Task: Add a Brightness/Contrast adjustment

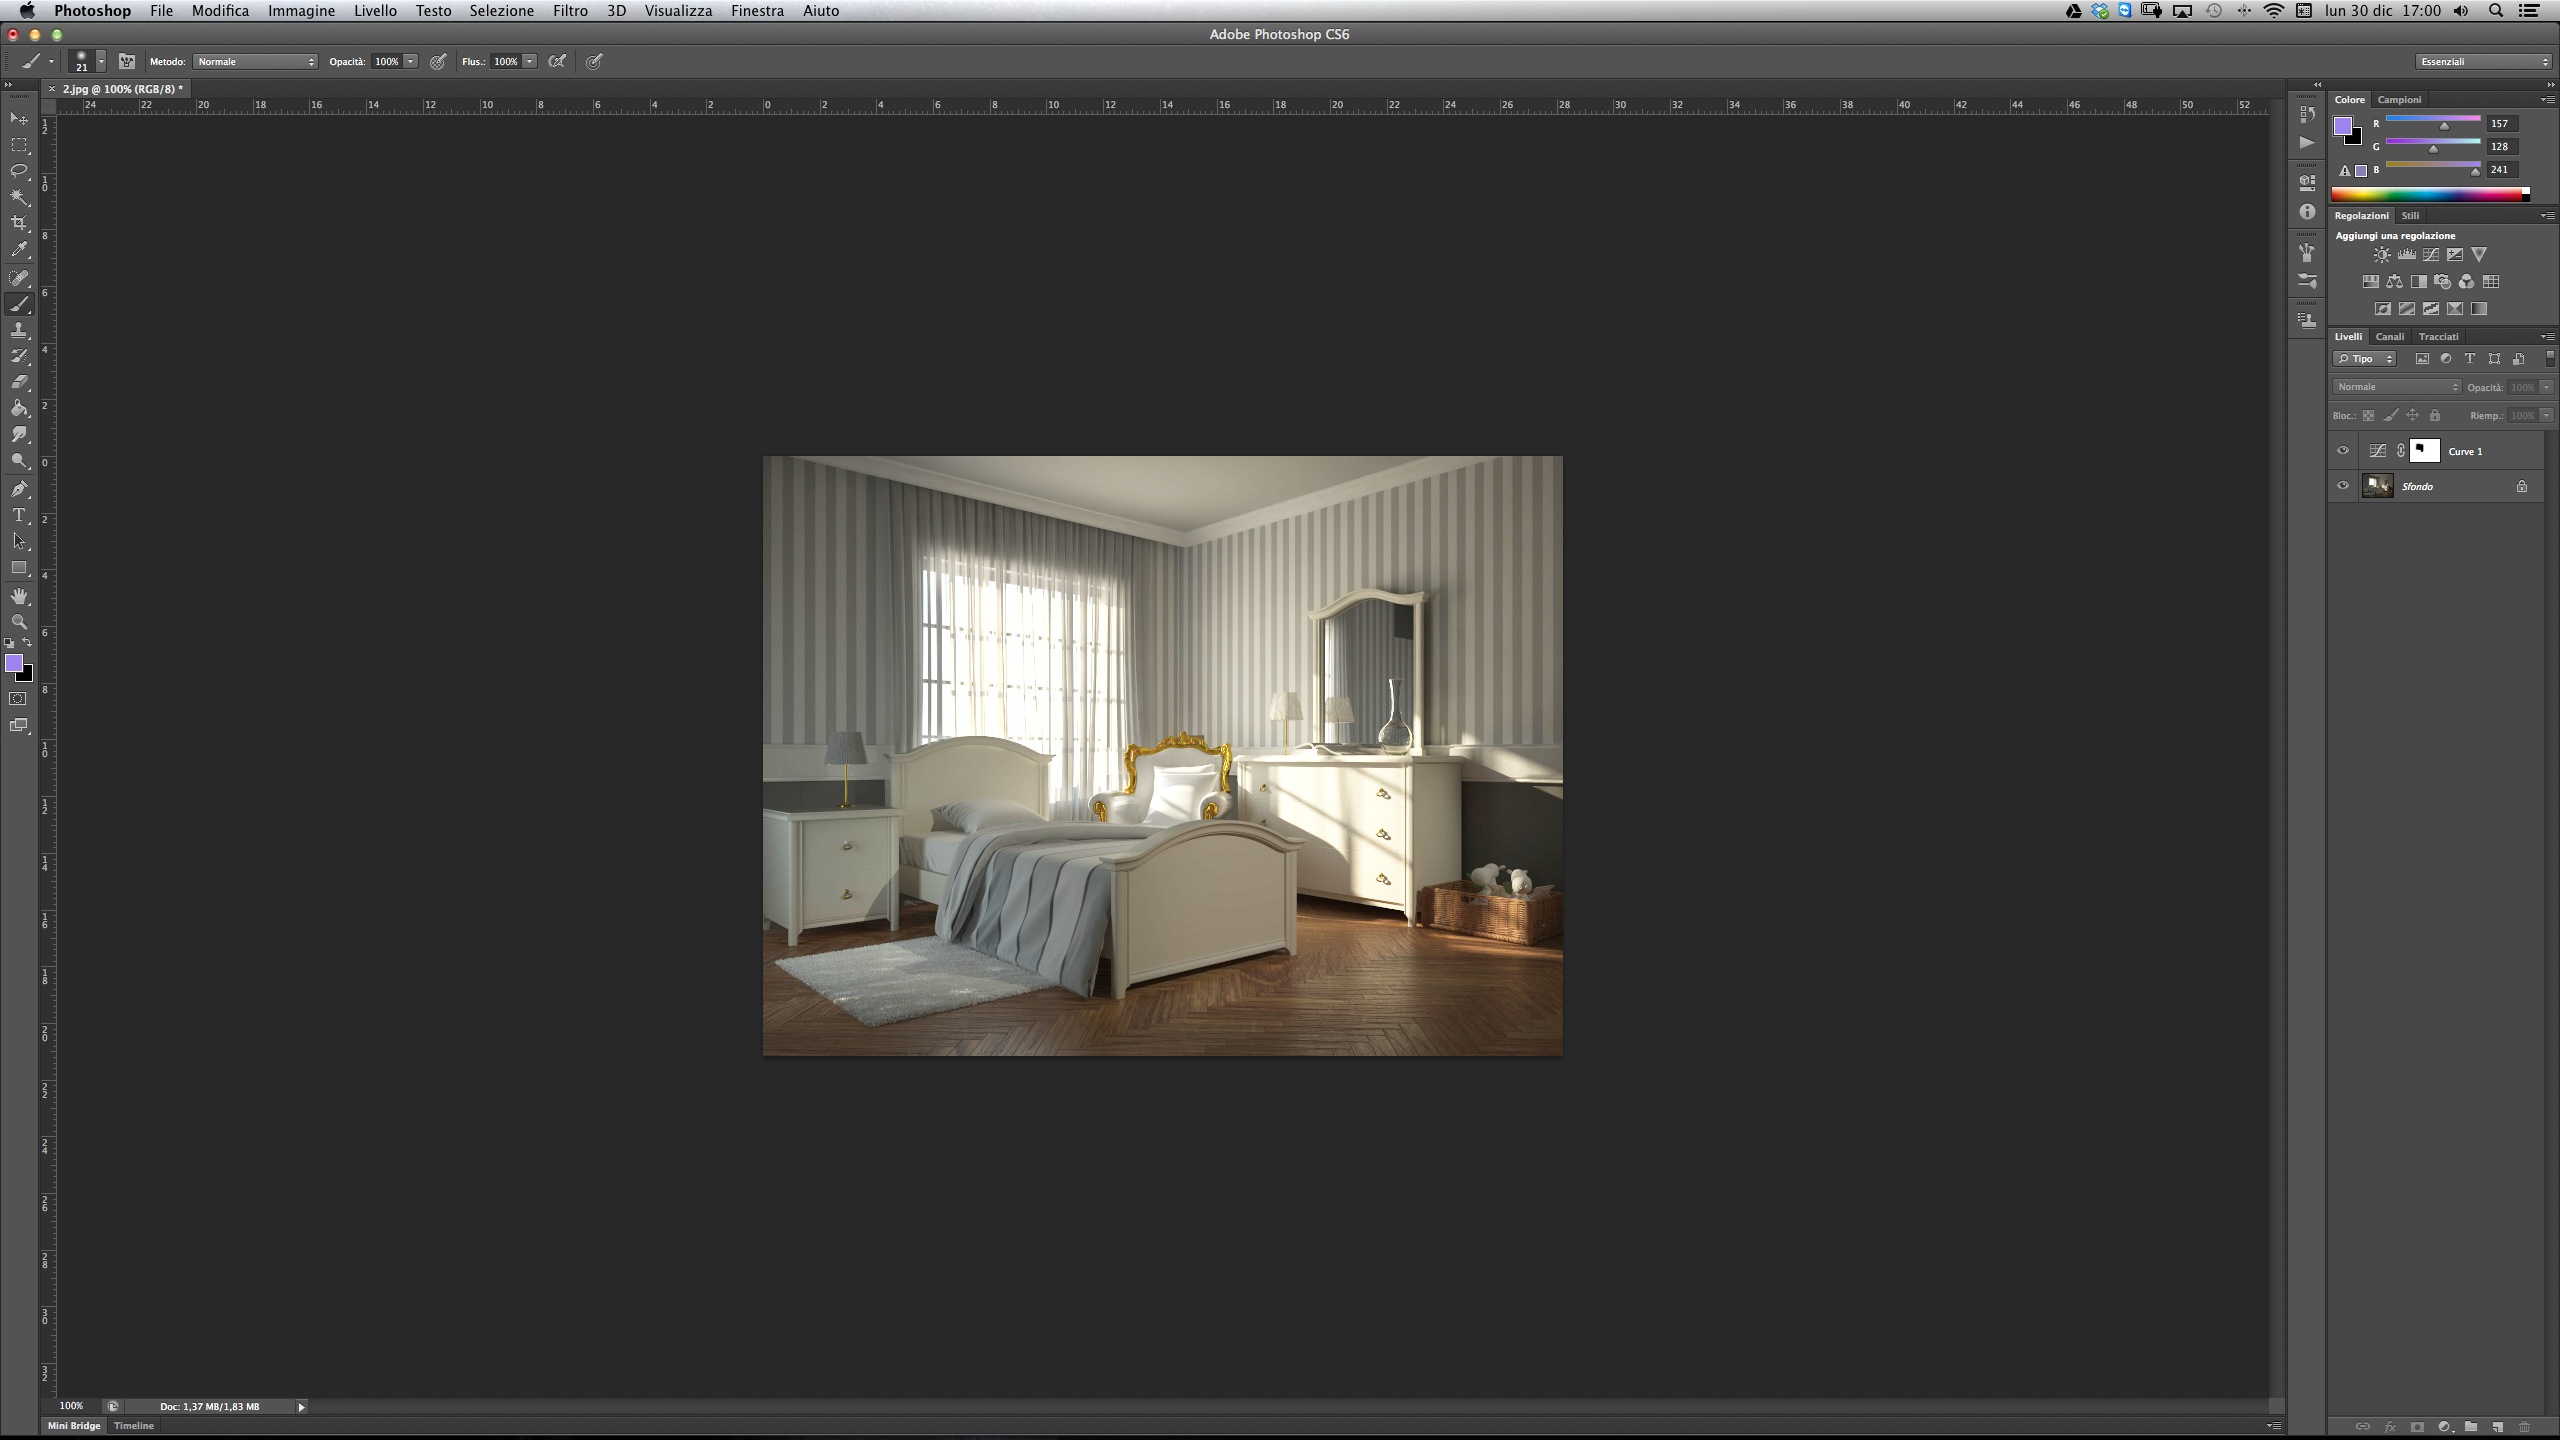Action: tap(2382, 255)
